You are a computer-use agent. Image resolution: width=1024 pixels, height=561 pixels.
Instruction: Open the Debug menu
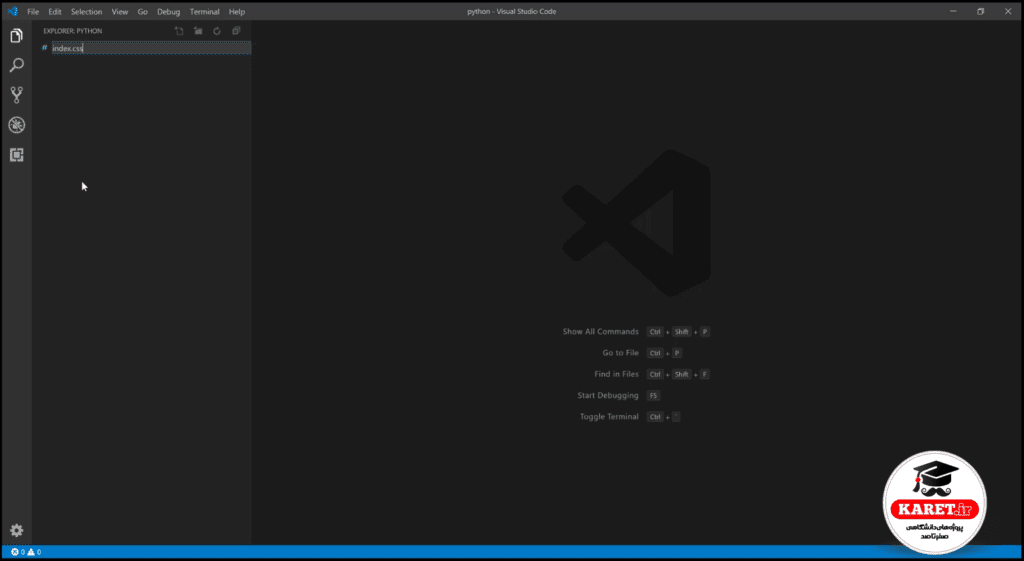coord(168,12)
